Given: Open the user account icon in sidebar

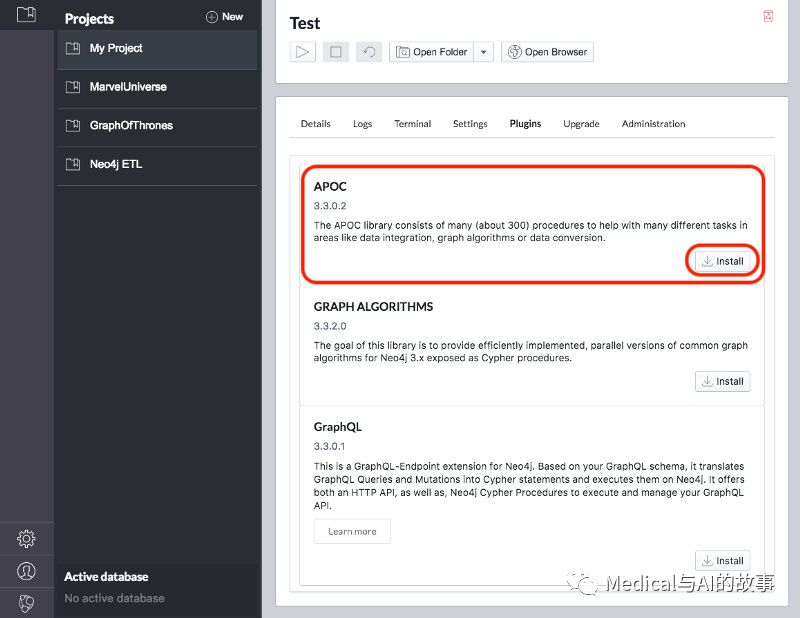Looking at the screenshot, I should tap(26, 571).
